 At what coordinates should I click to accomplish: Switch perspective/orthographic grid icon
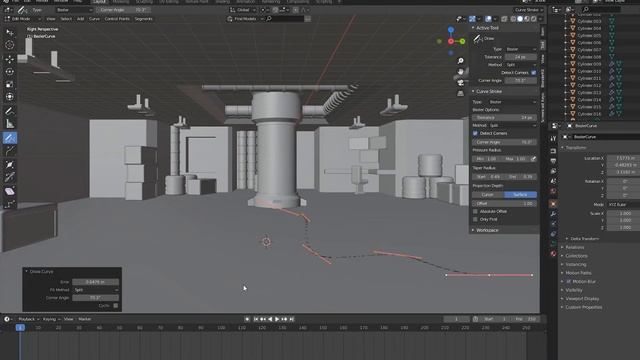coord(460,93)
